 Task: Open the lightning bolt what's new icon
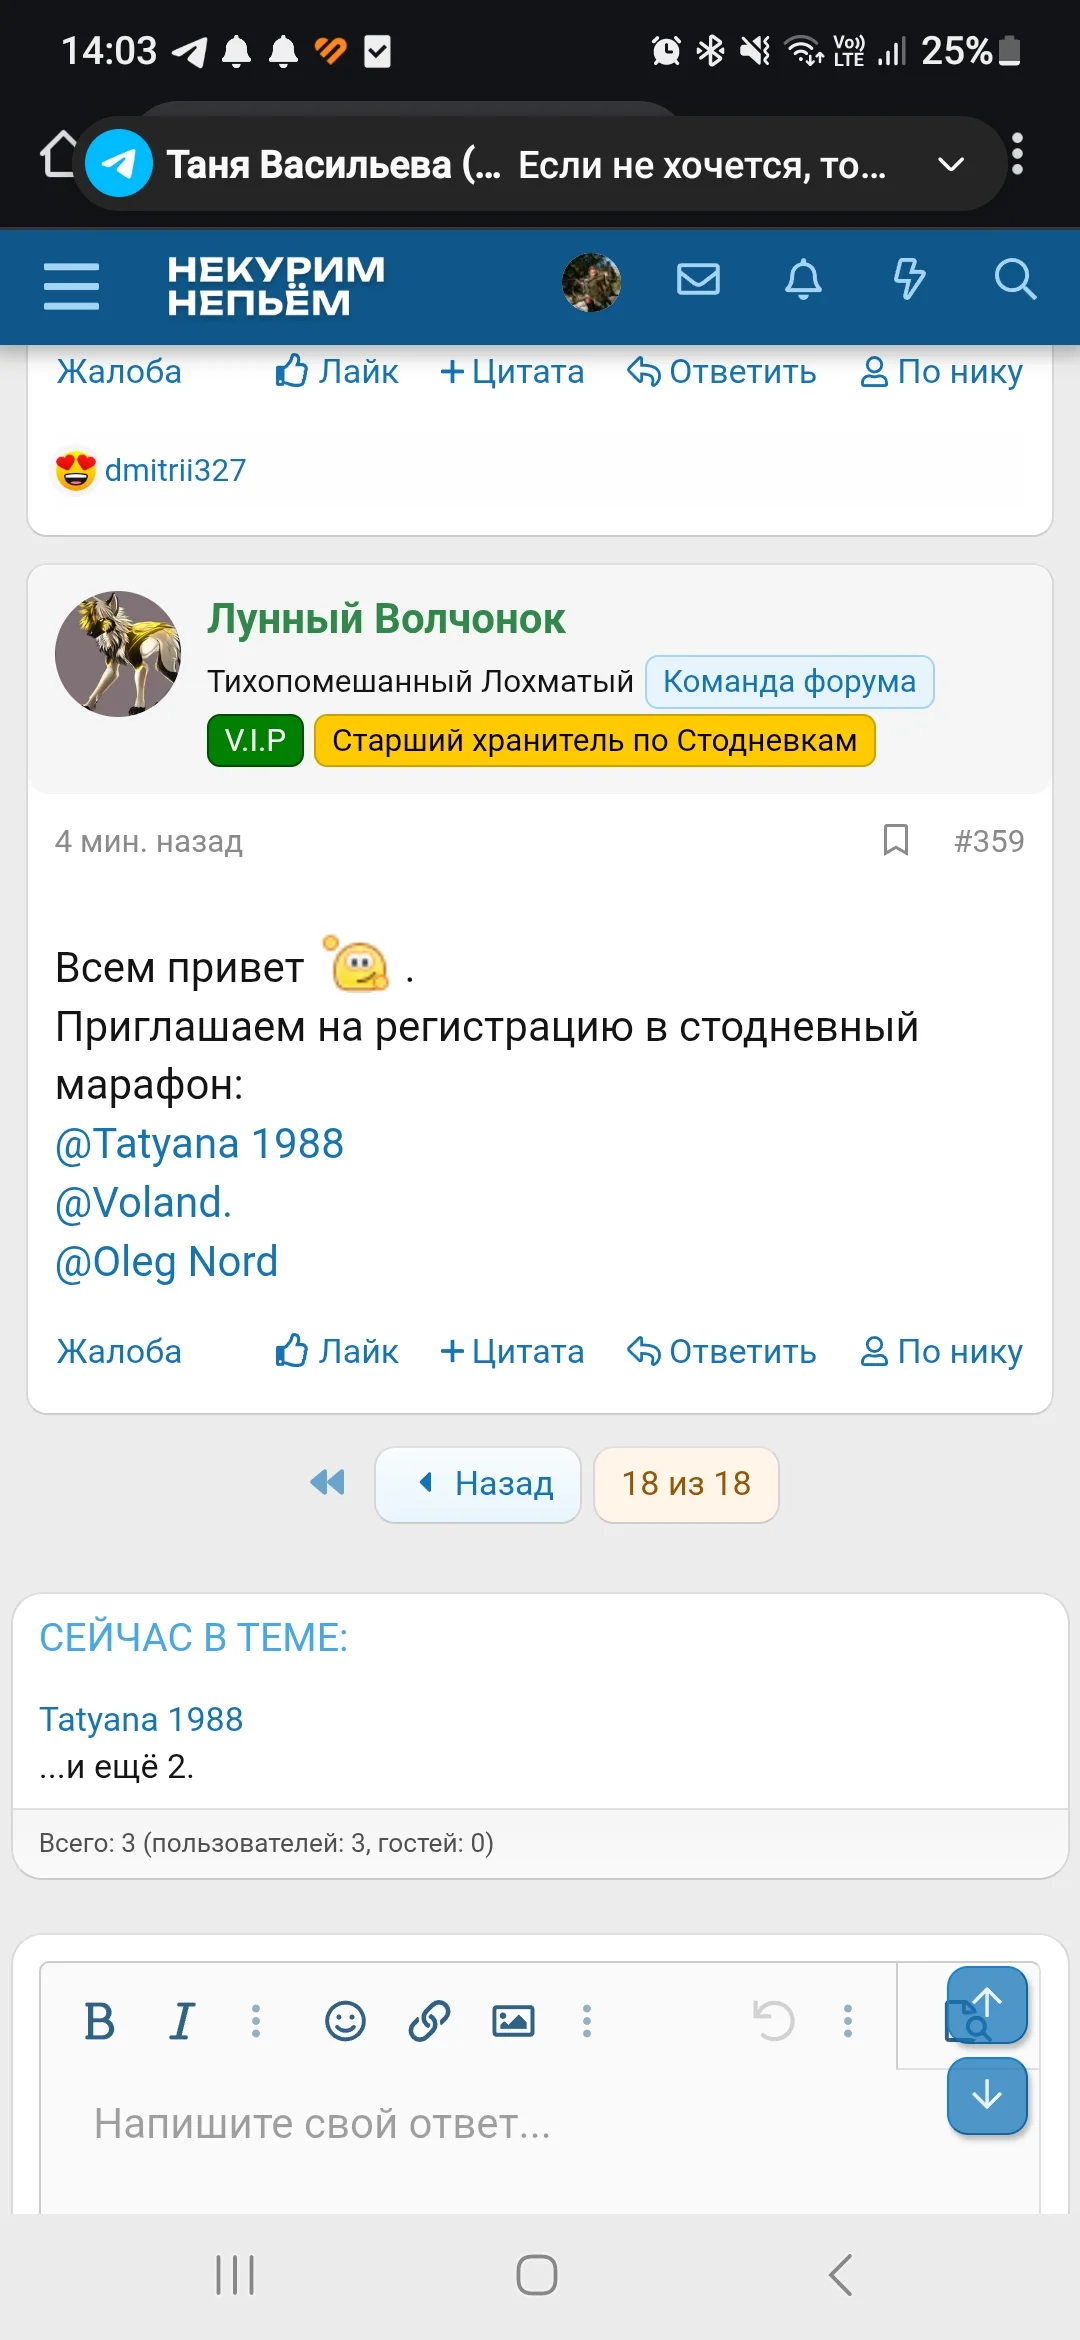click(909, 280)
